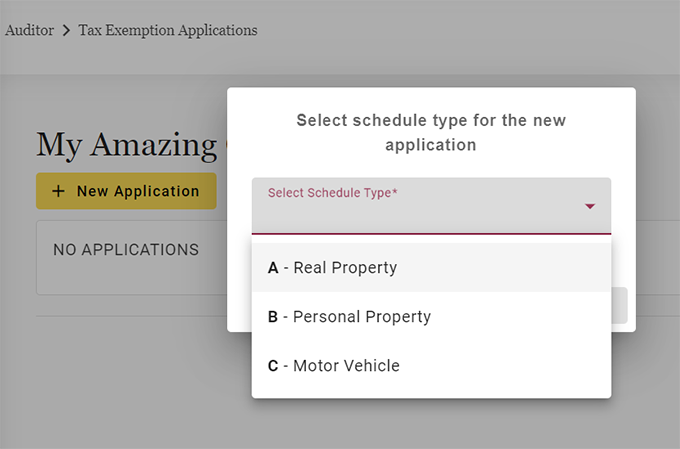680x449 pixels.
Task: Click the horizontal divider line below NO APPLICATIONS
Action: [130, 316]
